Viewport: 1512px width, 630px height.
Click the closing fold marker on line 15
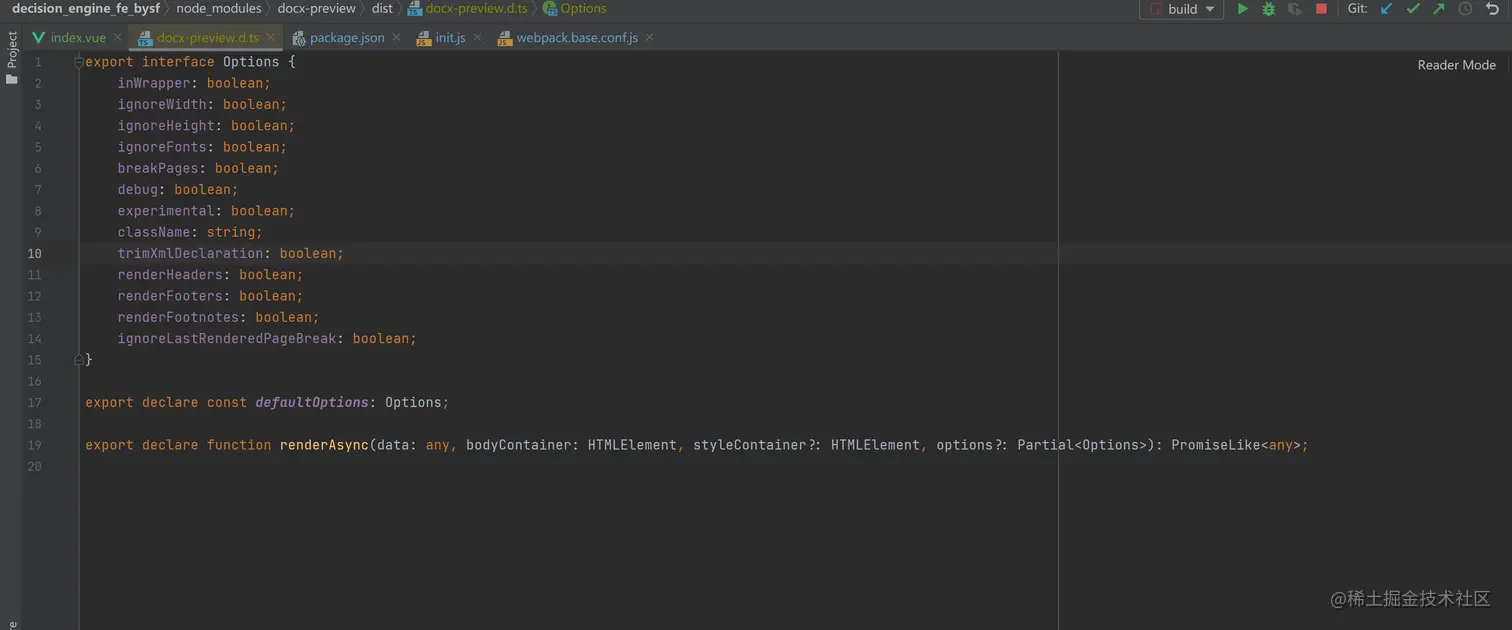(x=78, y=360)
